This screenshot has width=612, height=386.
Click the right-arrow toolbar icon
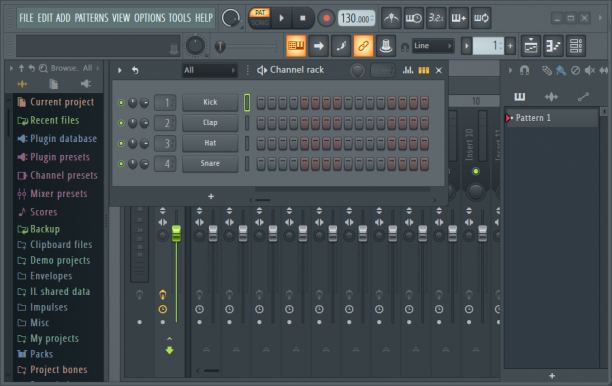point(318,46)
